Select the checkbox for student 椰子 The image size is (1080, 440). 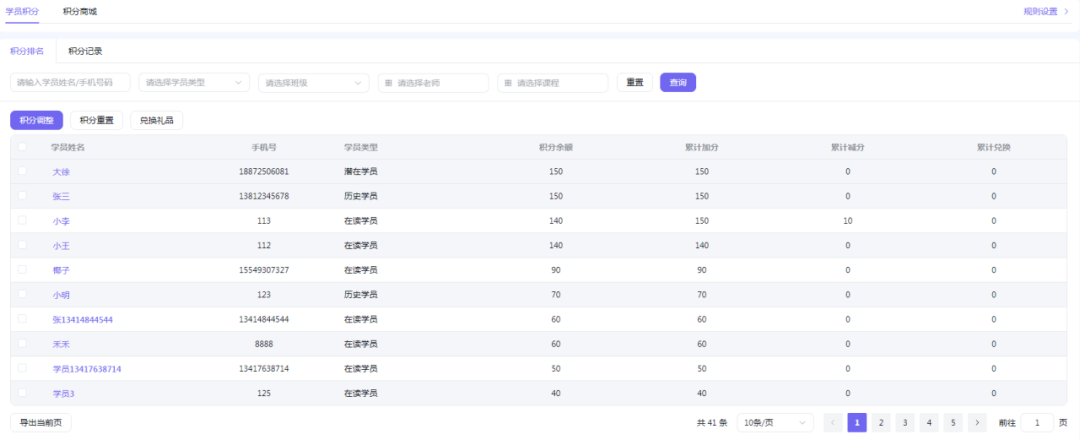tap(22, 270)
